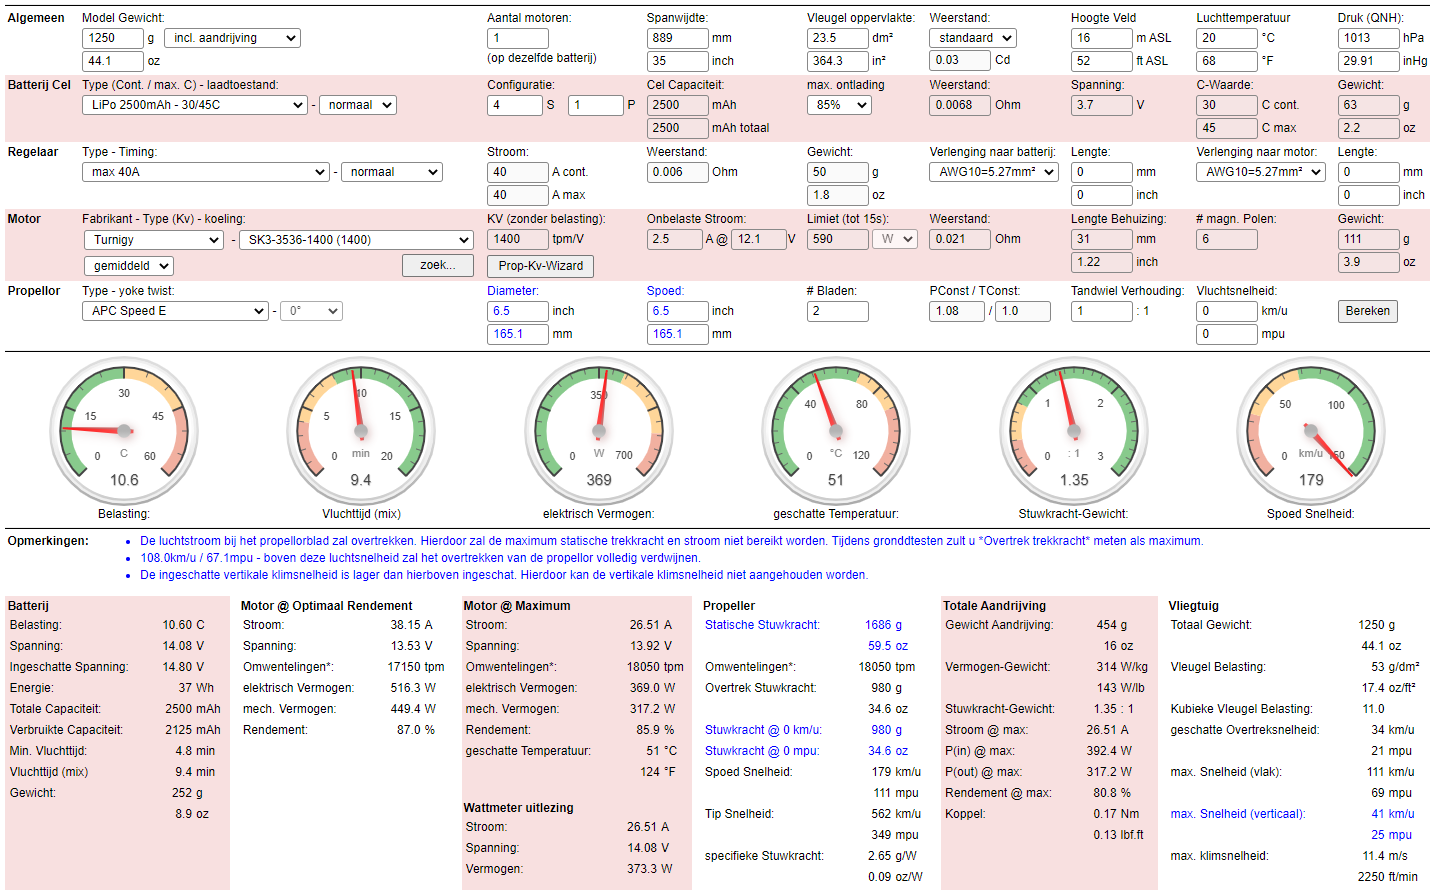
Task: Click the Druk QNH hPa field
Action: [x=1368, y=38]
